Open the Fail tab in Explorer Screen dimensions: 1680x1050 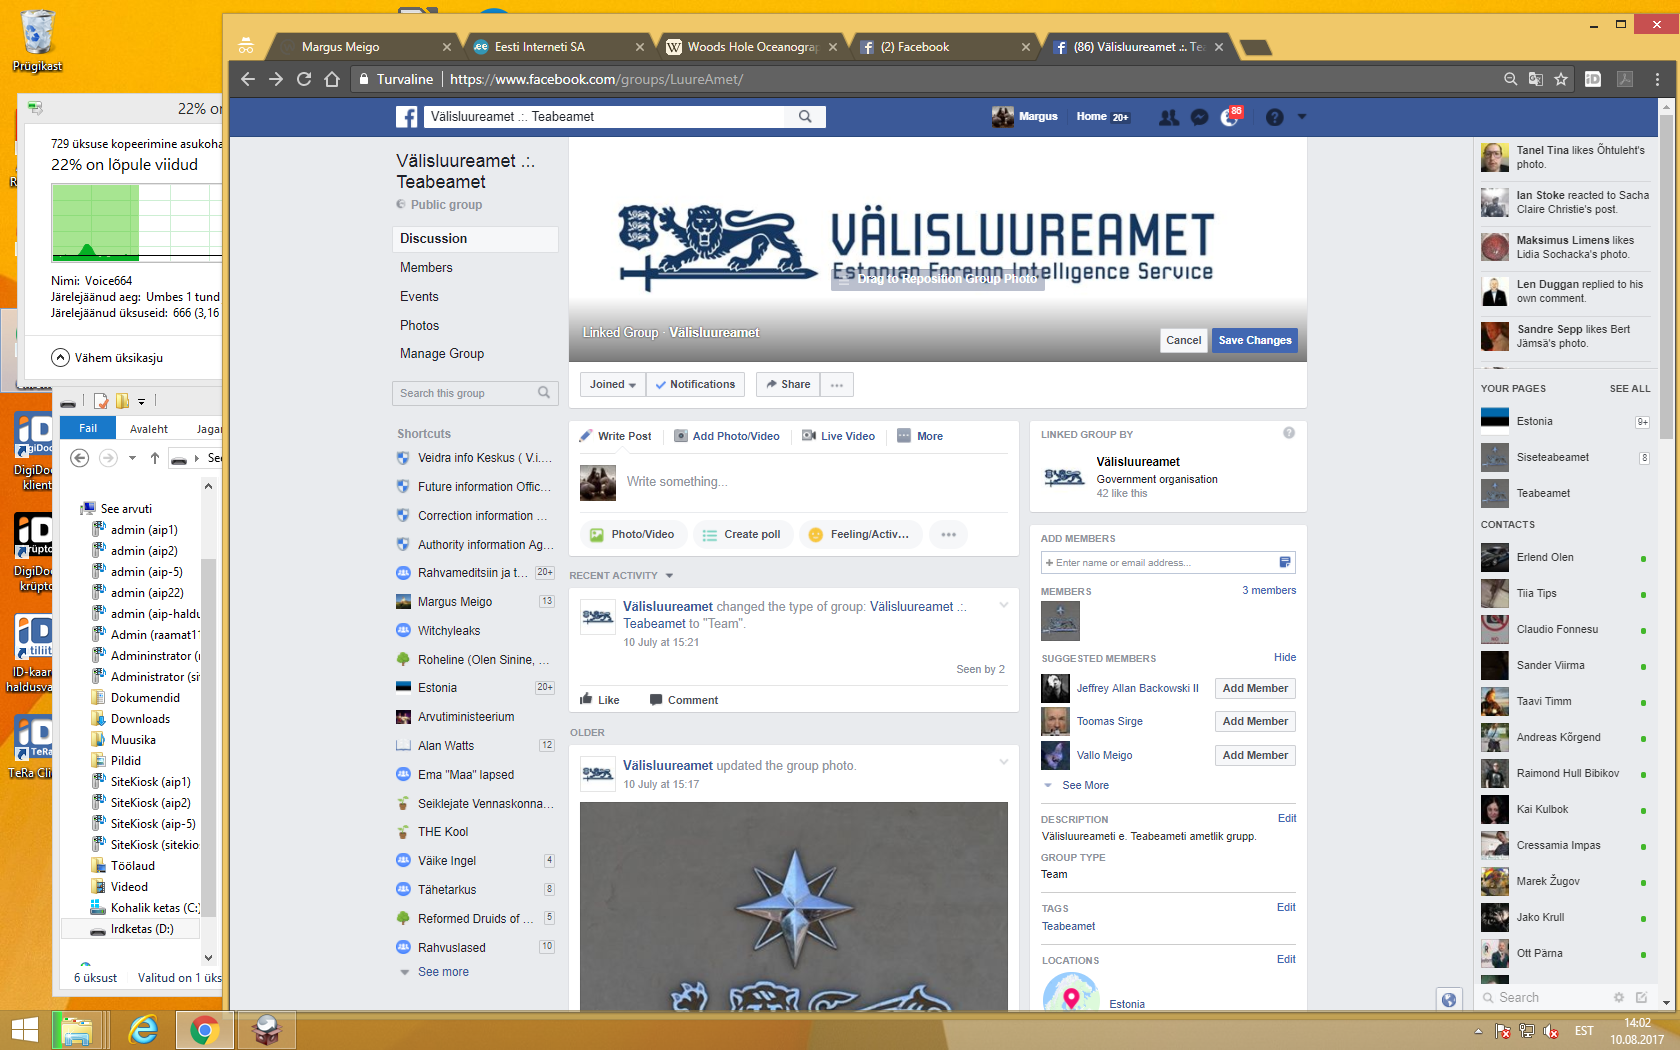[x=88, y=428]
